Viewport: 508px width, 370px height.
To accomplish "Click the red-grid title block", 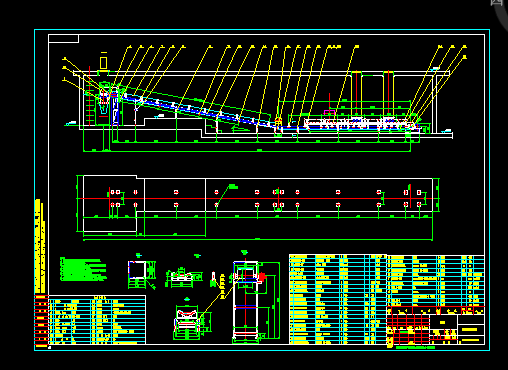I will 436,326.
